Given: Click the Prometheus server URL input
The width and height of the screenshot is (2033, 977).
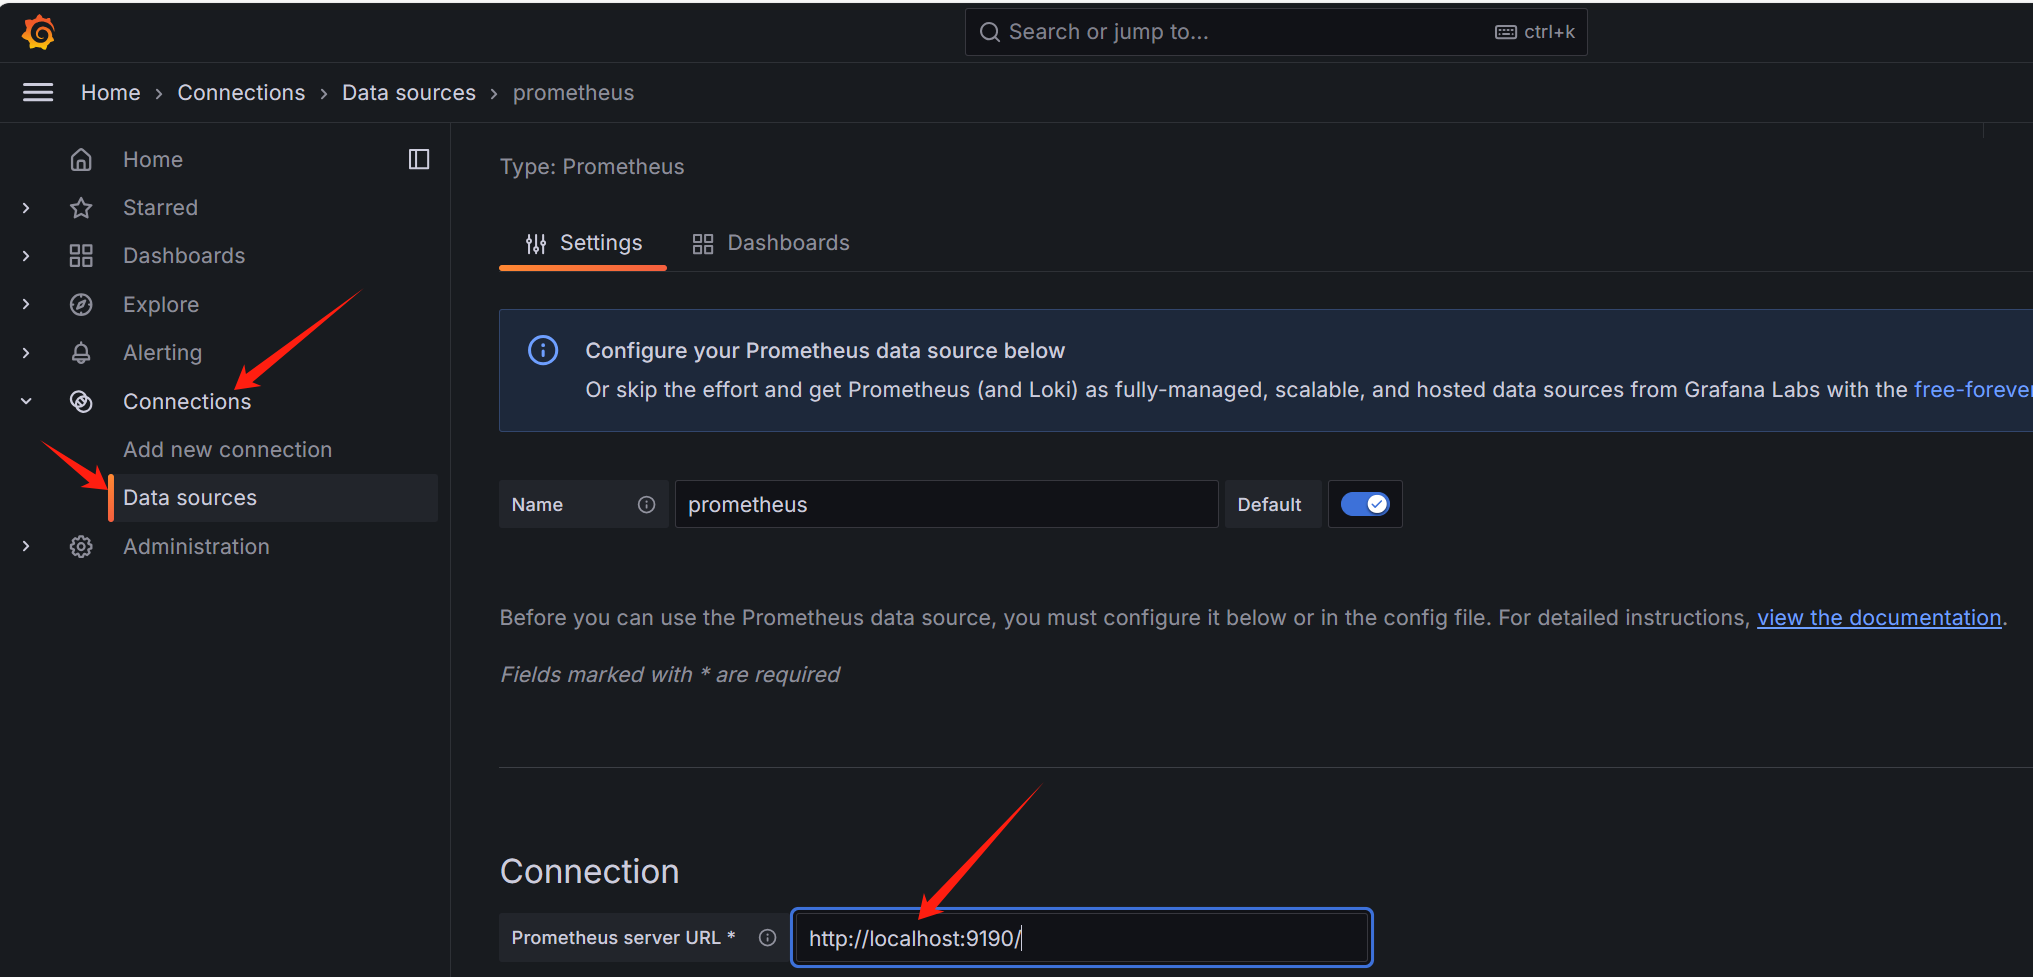Looking at the screenshot, I should pyautogui.click(x=1081, y=938).
